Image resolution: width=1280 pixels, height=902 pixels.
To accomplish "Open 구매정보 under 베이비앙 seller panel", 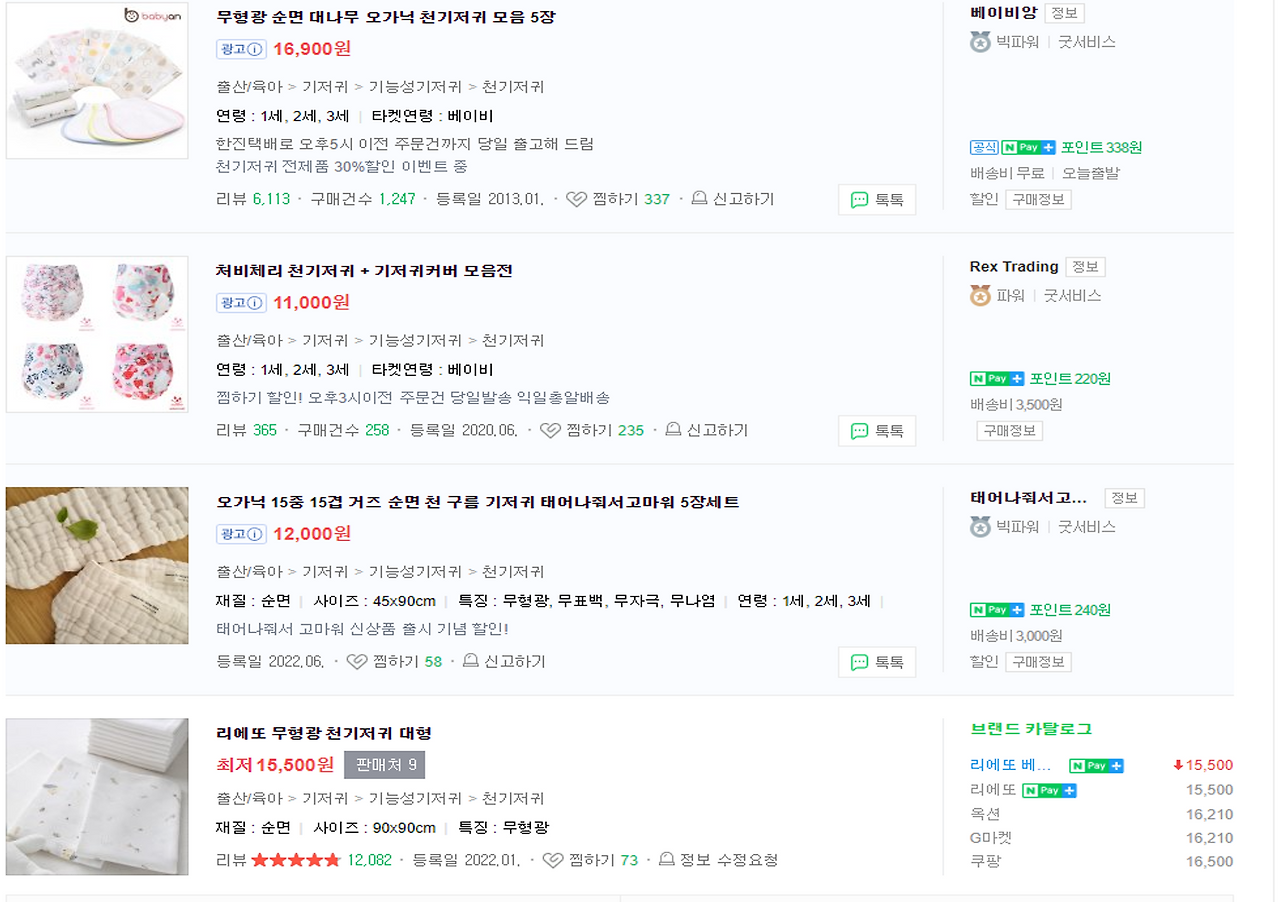I will pos(1038,199).
